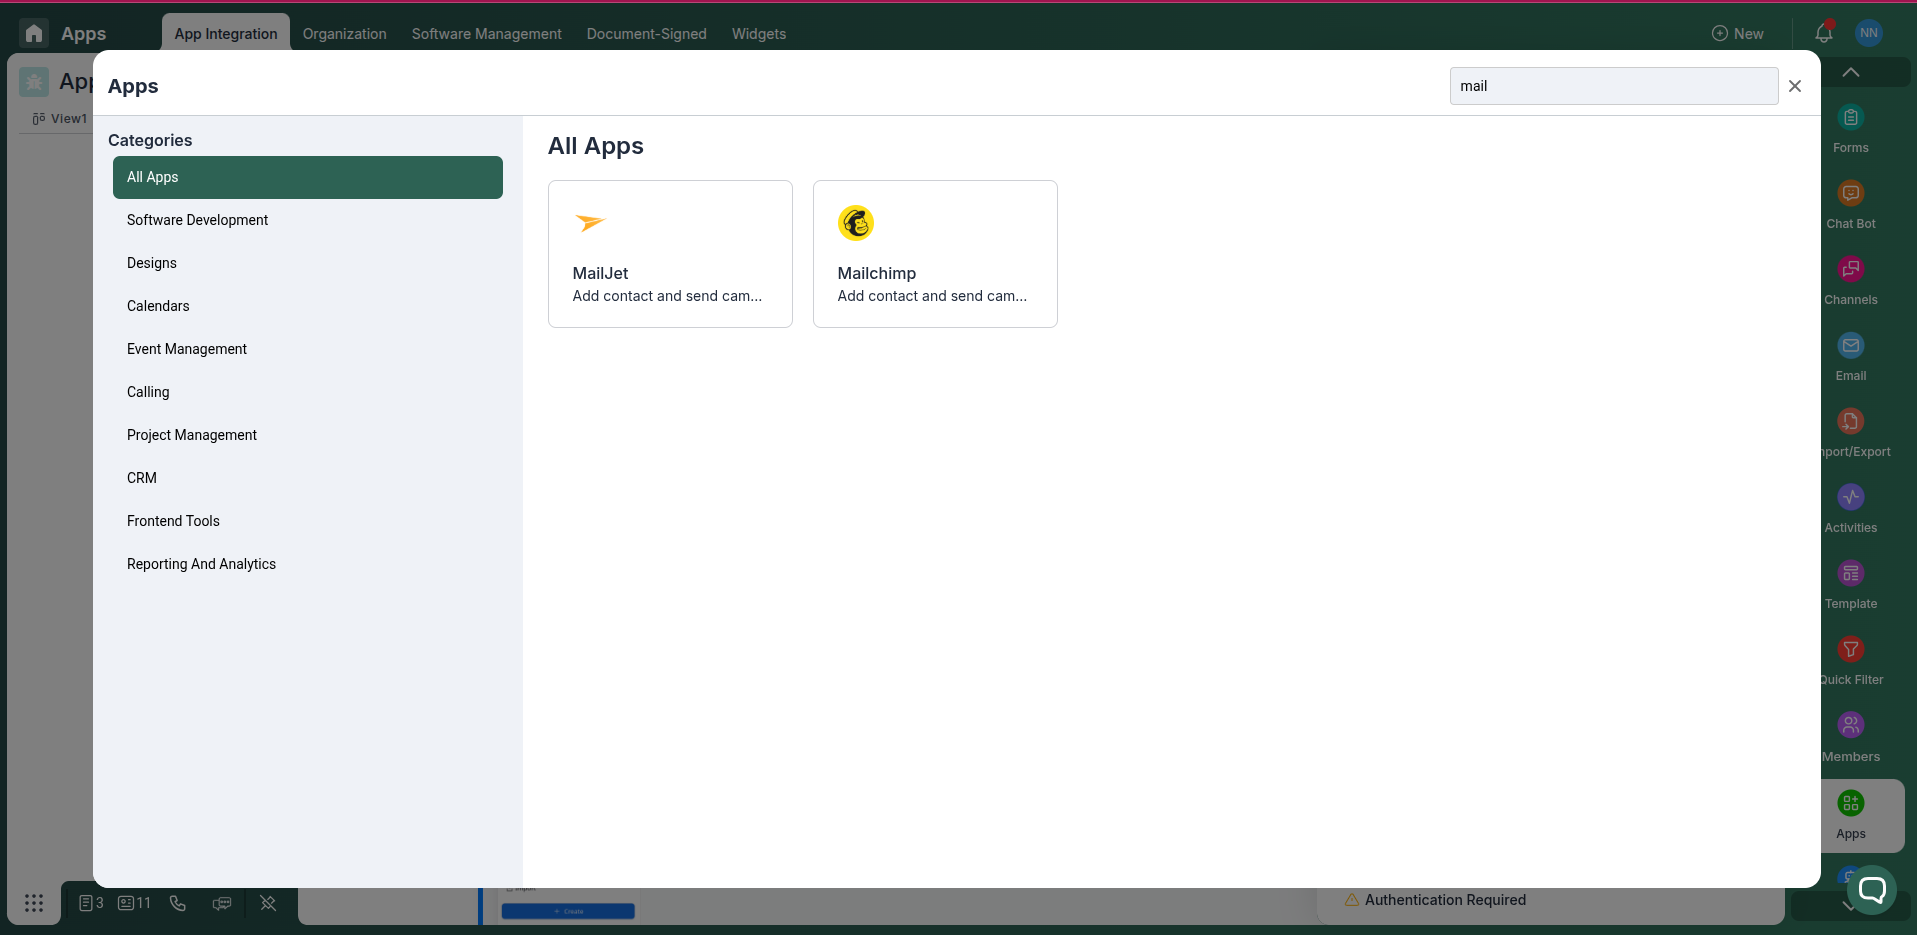
Task: Click the New button
Action: tap(1738, 33)
